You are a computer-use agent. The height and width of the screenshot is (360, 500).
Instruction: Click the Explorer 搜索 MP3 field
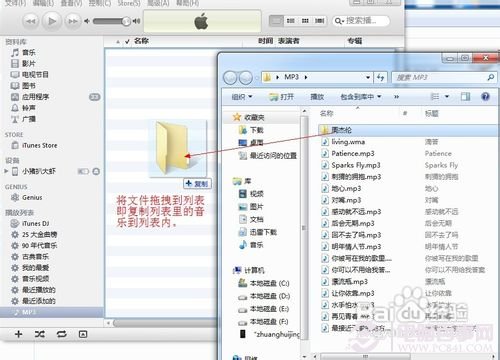[x=444, y=77]
